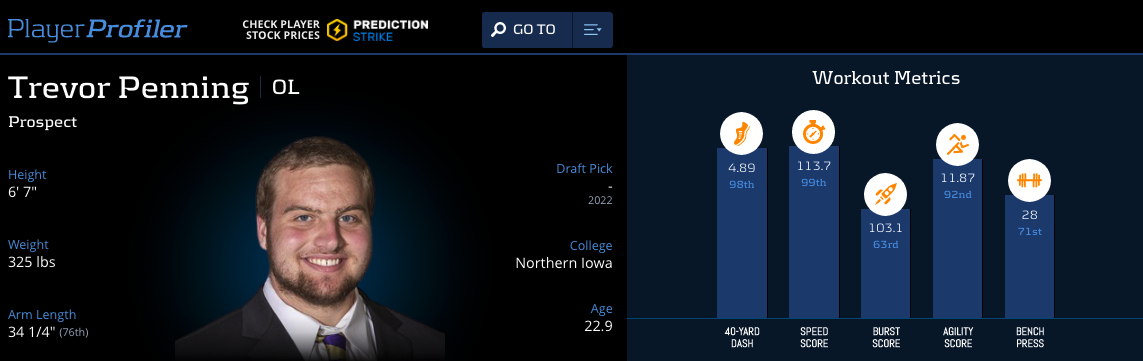
Task: Click the Trevor Penning player name heading
Action: pyautogui.click(x=128, y=88)
